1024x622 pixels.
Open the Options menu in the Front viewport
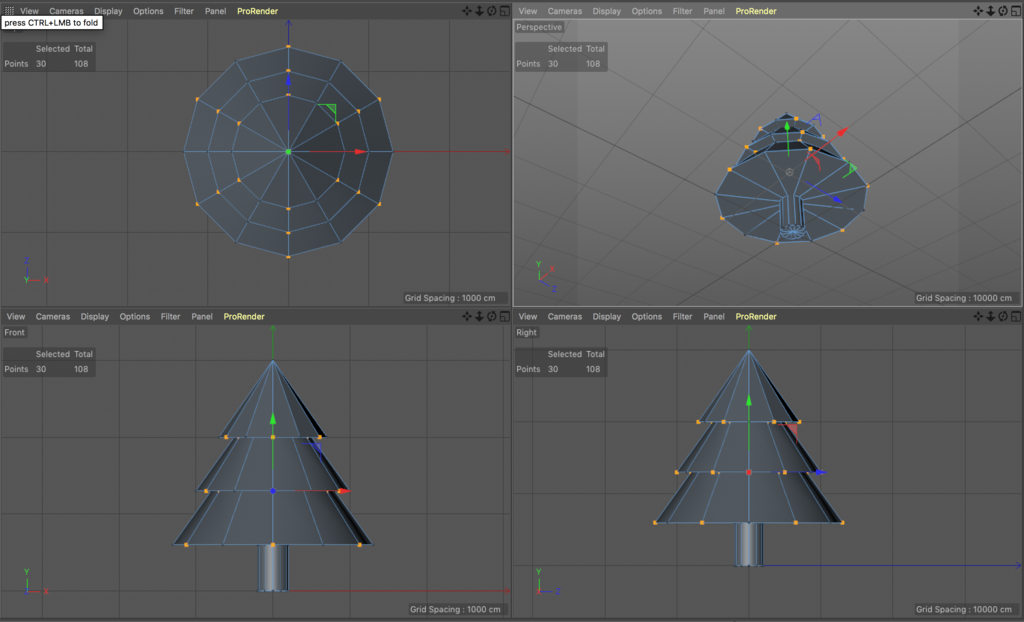coord(135,316)
